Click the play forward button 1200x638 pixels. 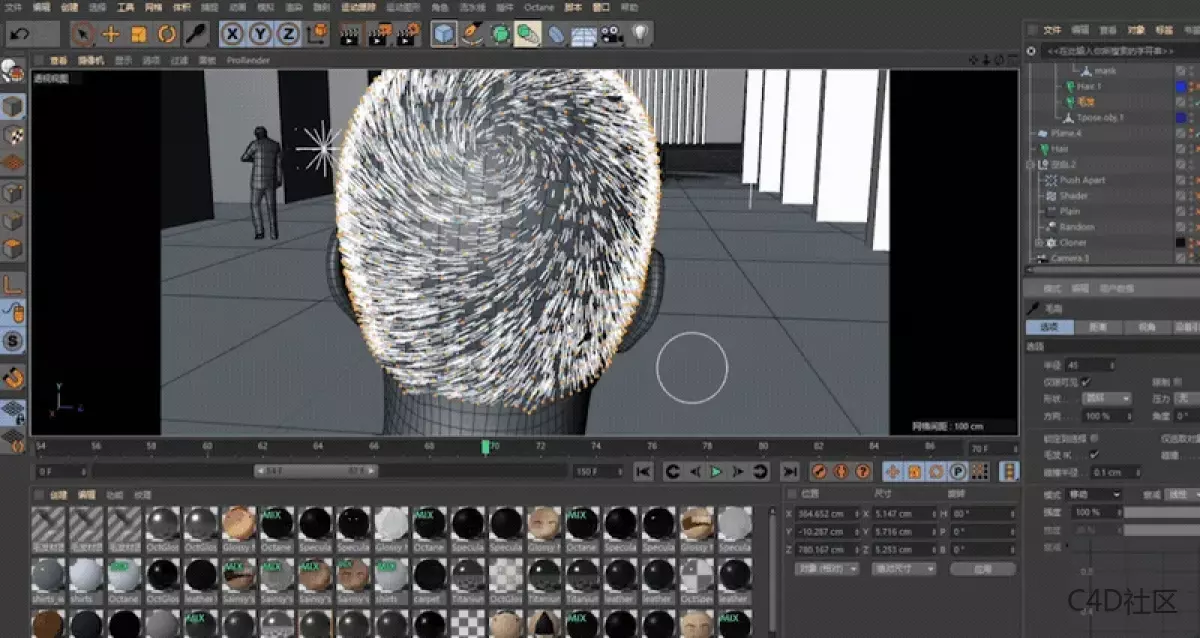coord(716,471)
